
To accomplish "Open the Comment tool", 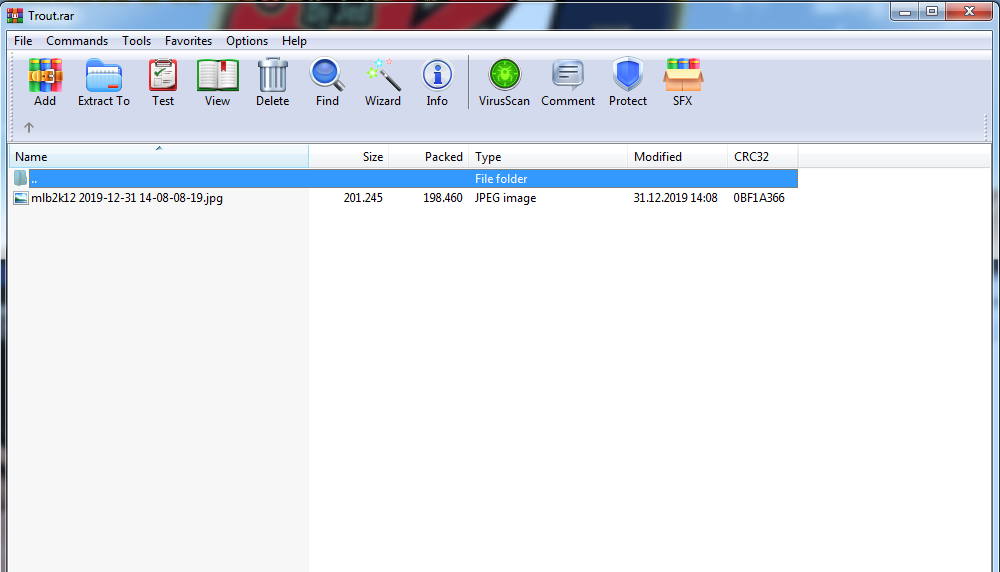I will (x=568, y=82).
